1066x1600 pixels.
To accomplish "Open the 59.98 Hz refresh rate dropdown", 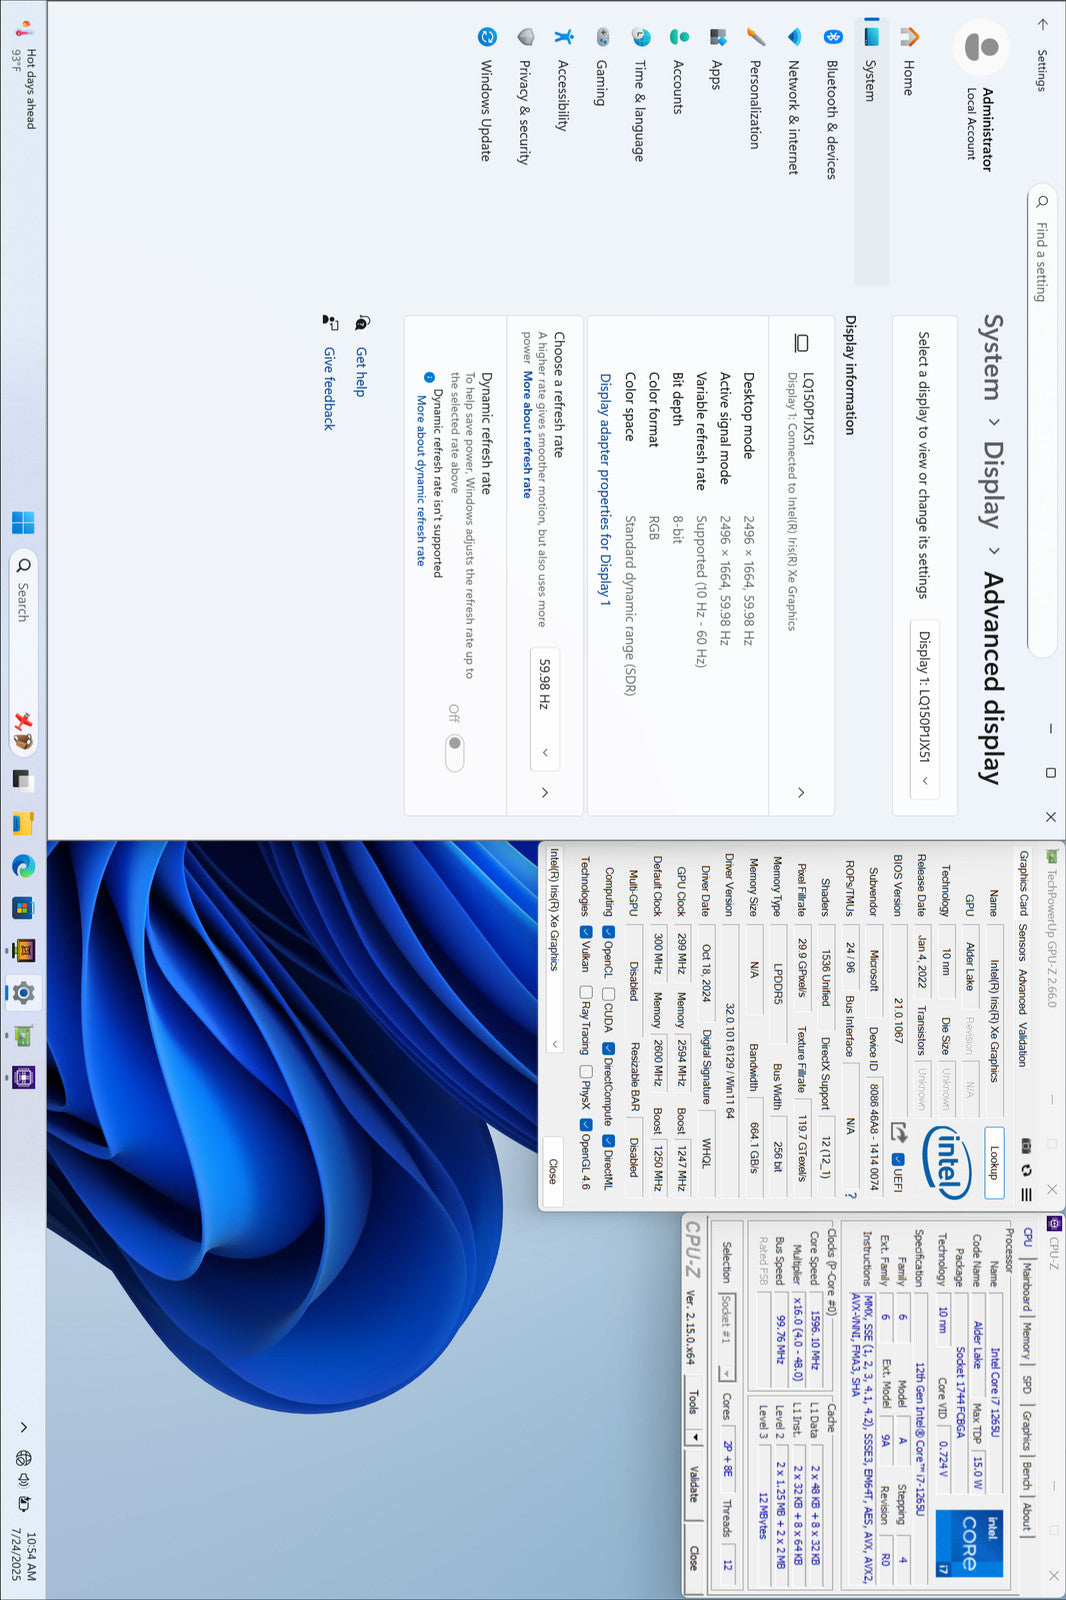I will click(545, 709).
